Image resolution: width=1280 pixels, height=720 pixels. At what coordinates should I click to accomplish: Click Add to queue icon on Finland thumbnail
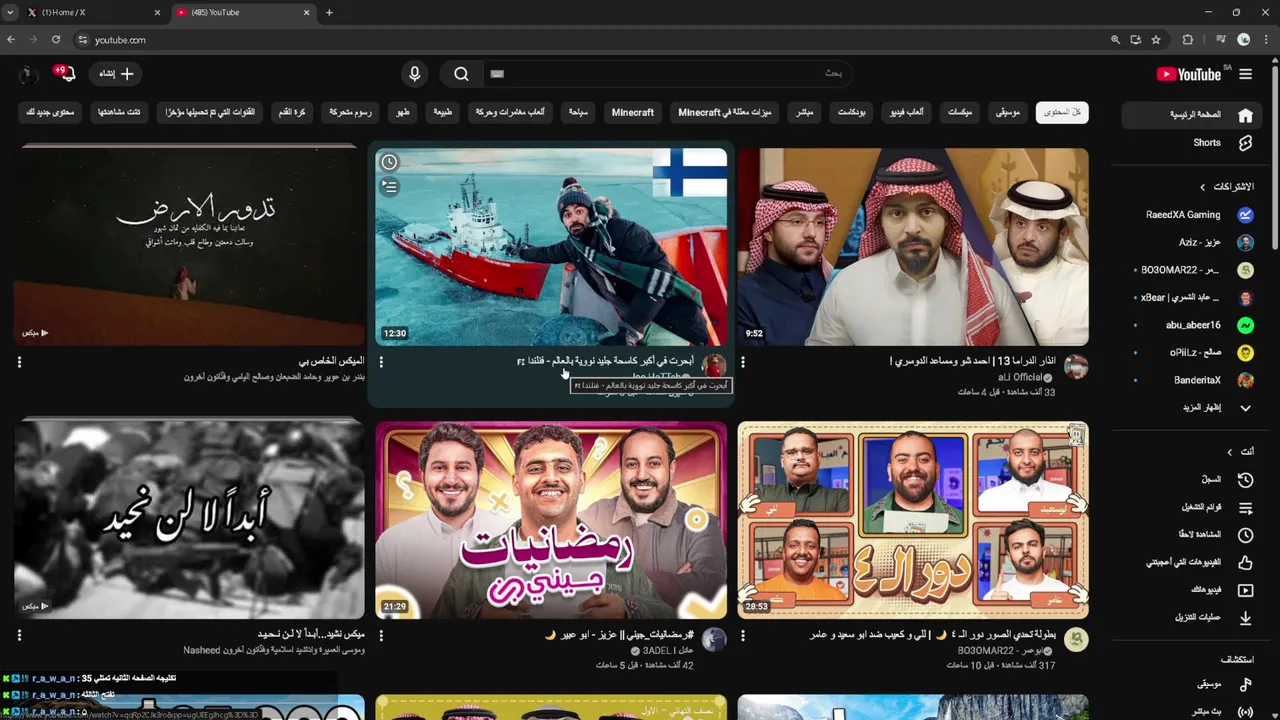coord(390,186)
